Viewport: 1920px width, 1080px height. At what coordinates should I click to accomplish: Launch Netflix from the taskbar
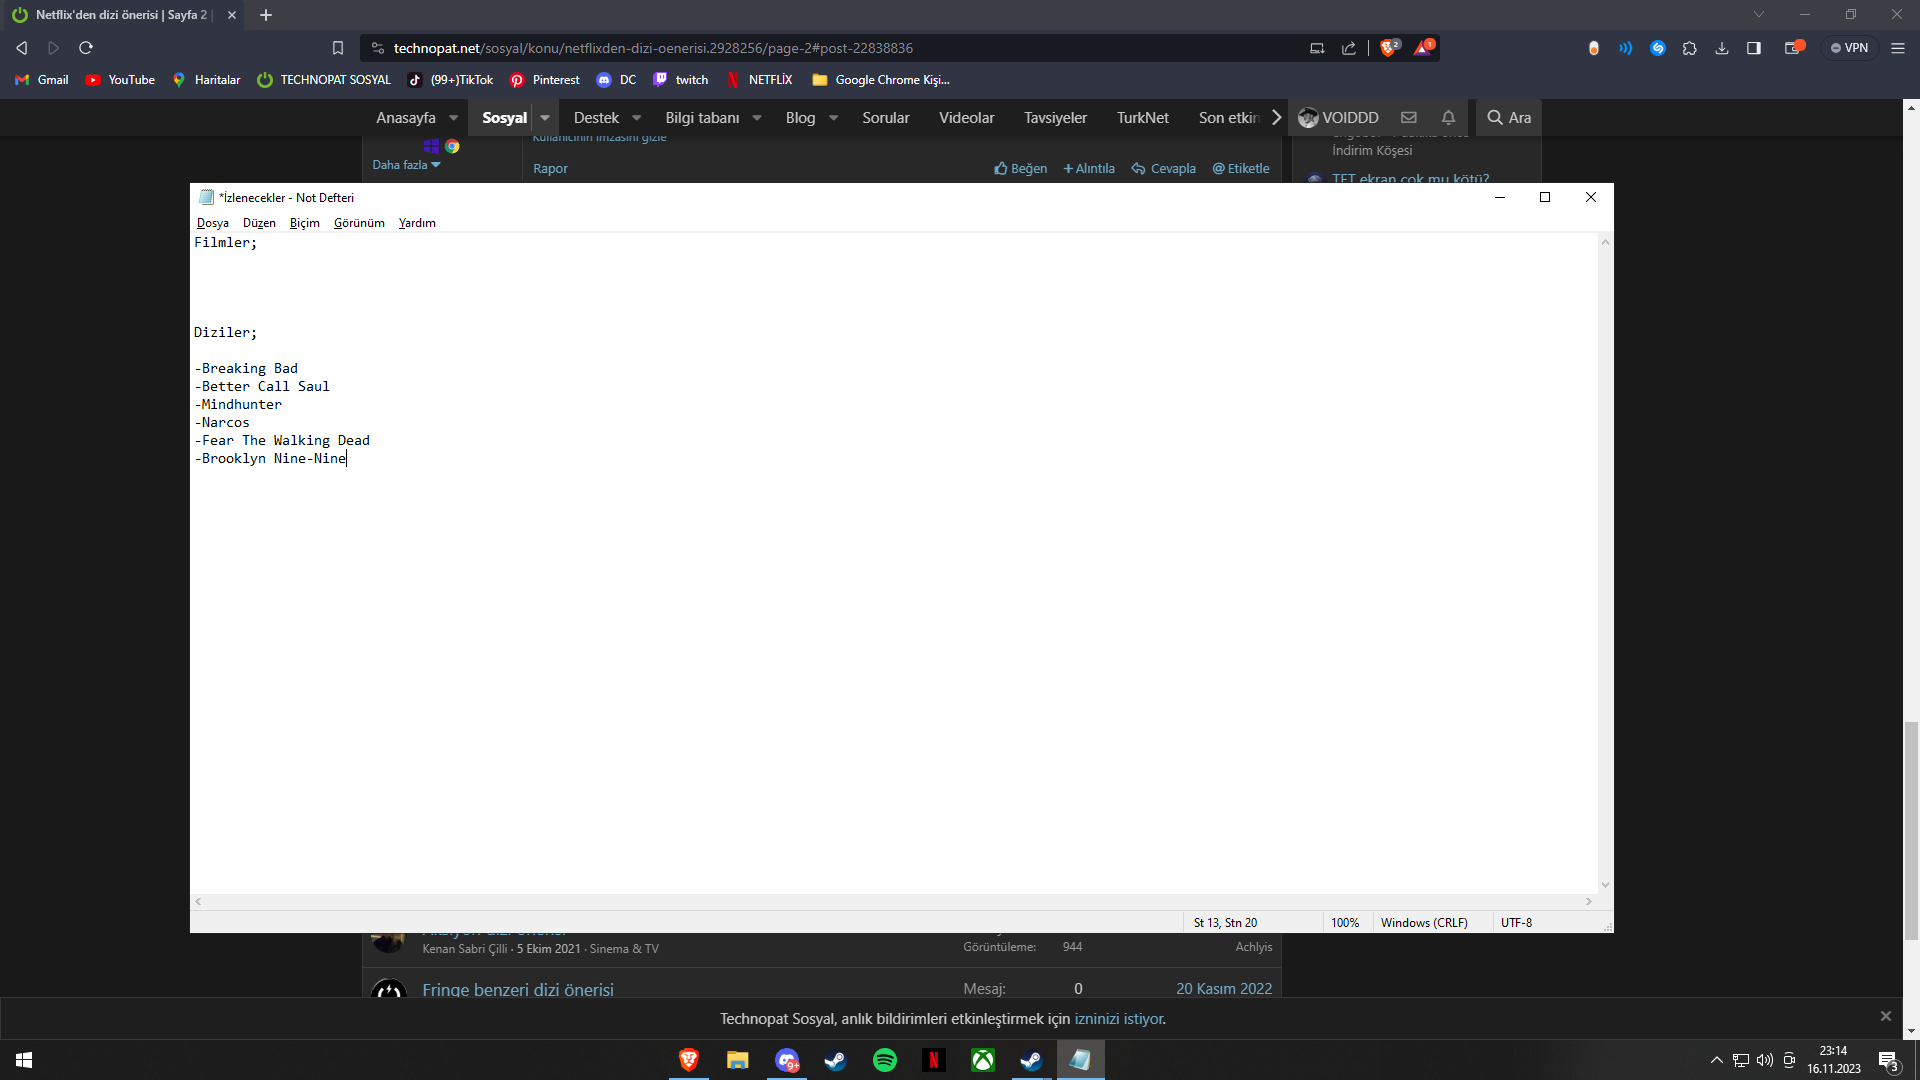tap(934, 1060)
